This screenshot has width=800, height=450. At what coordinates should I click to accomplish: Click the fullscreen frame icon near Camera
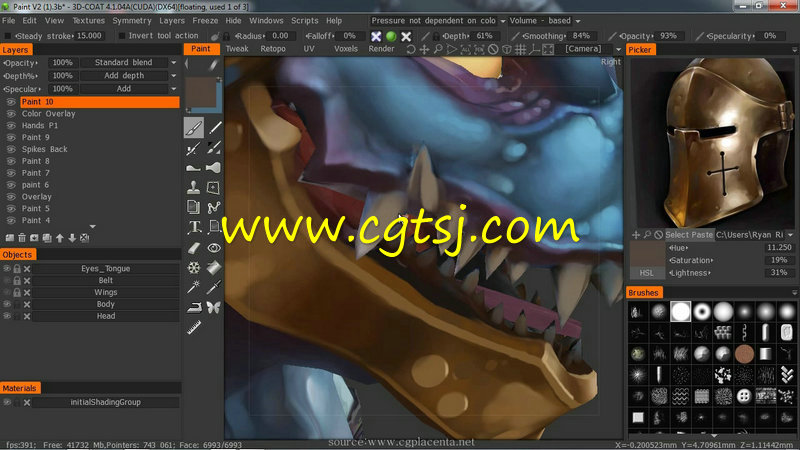click(548, 49)
